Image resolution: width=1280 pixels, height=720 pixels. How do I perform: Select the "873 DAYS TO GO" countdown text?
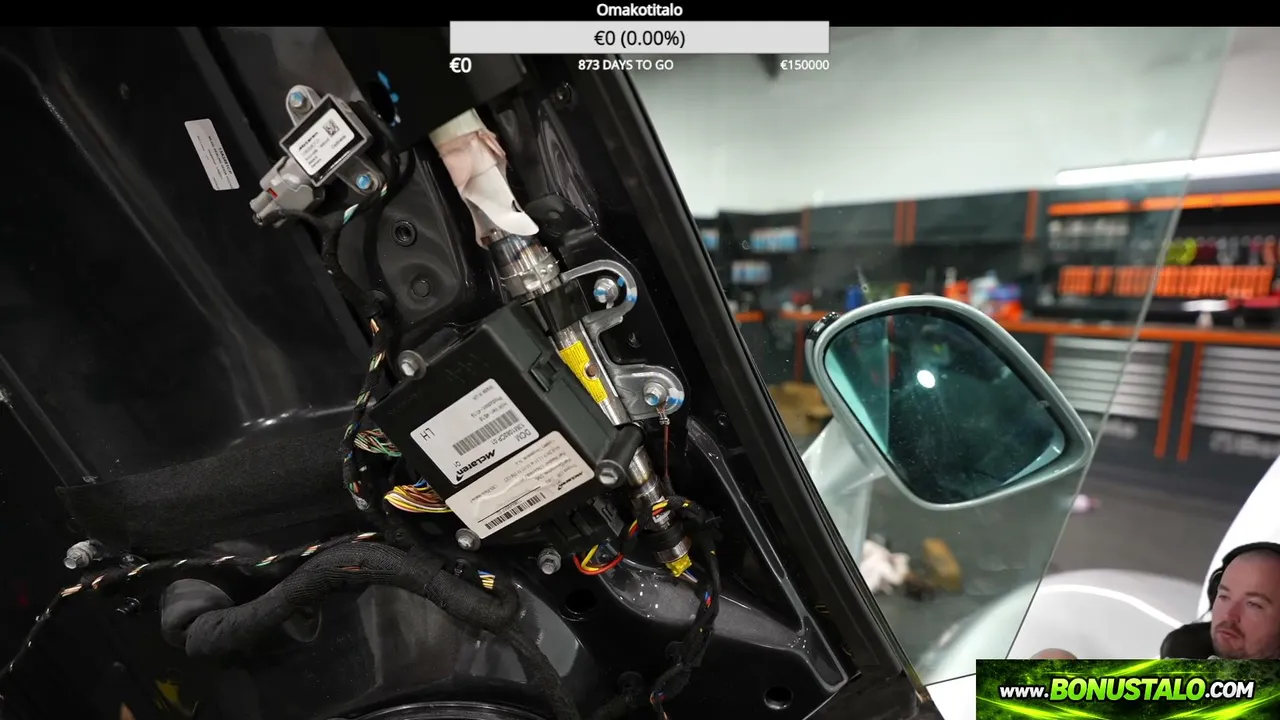tap(625, 65)
